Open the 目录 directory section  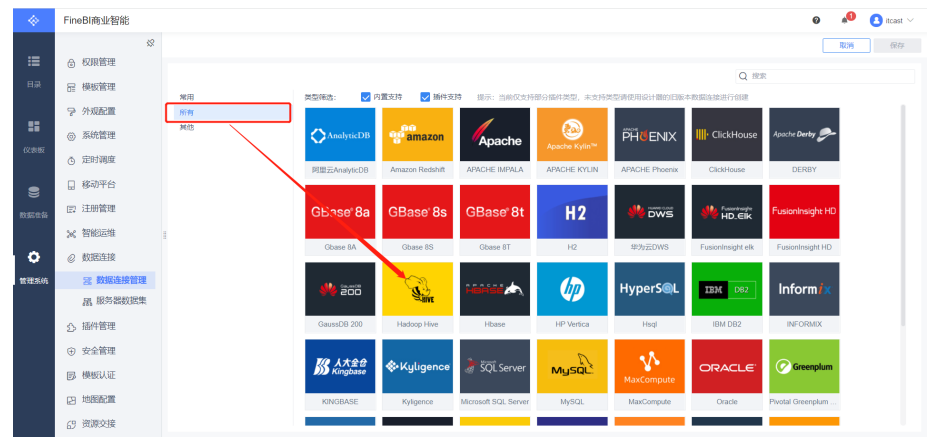[x=34, y=72]
